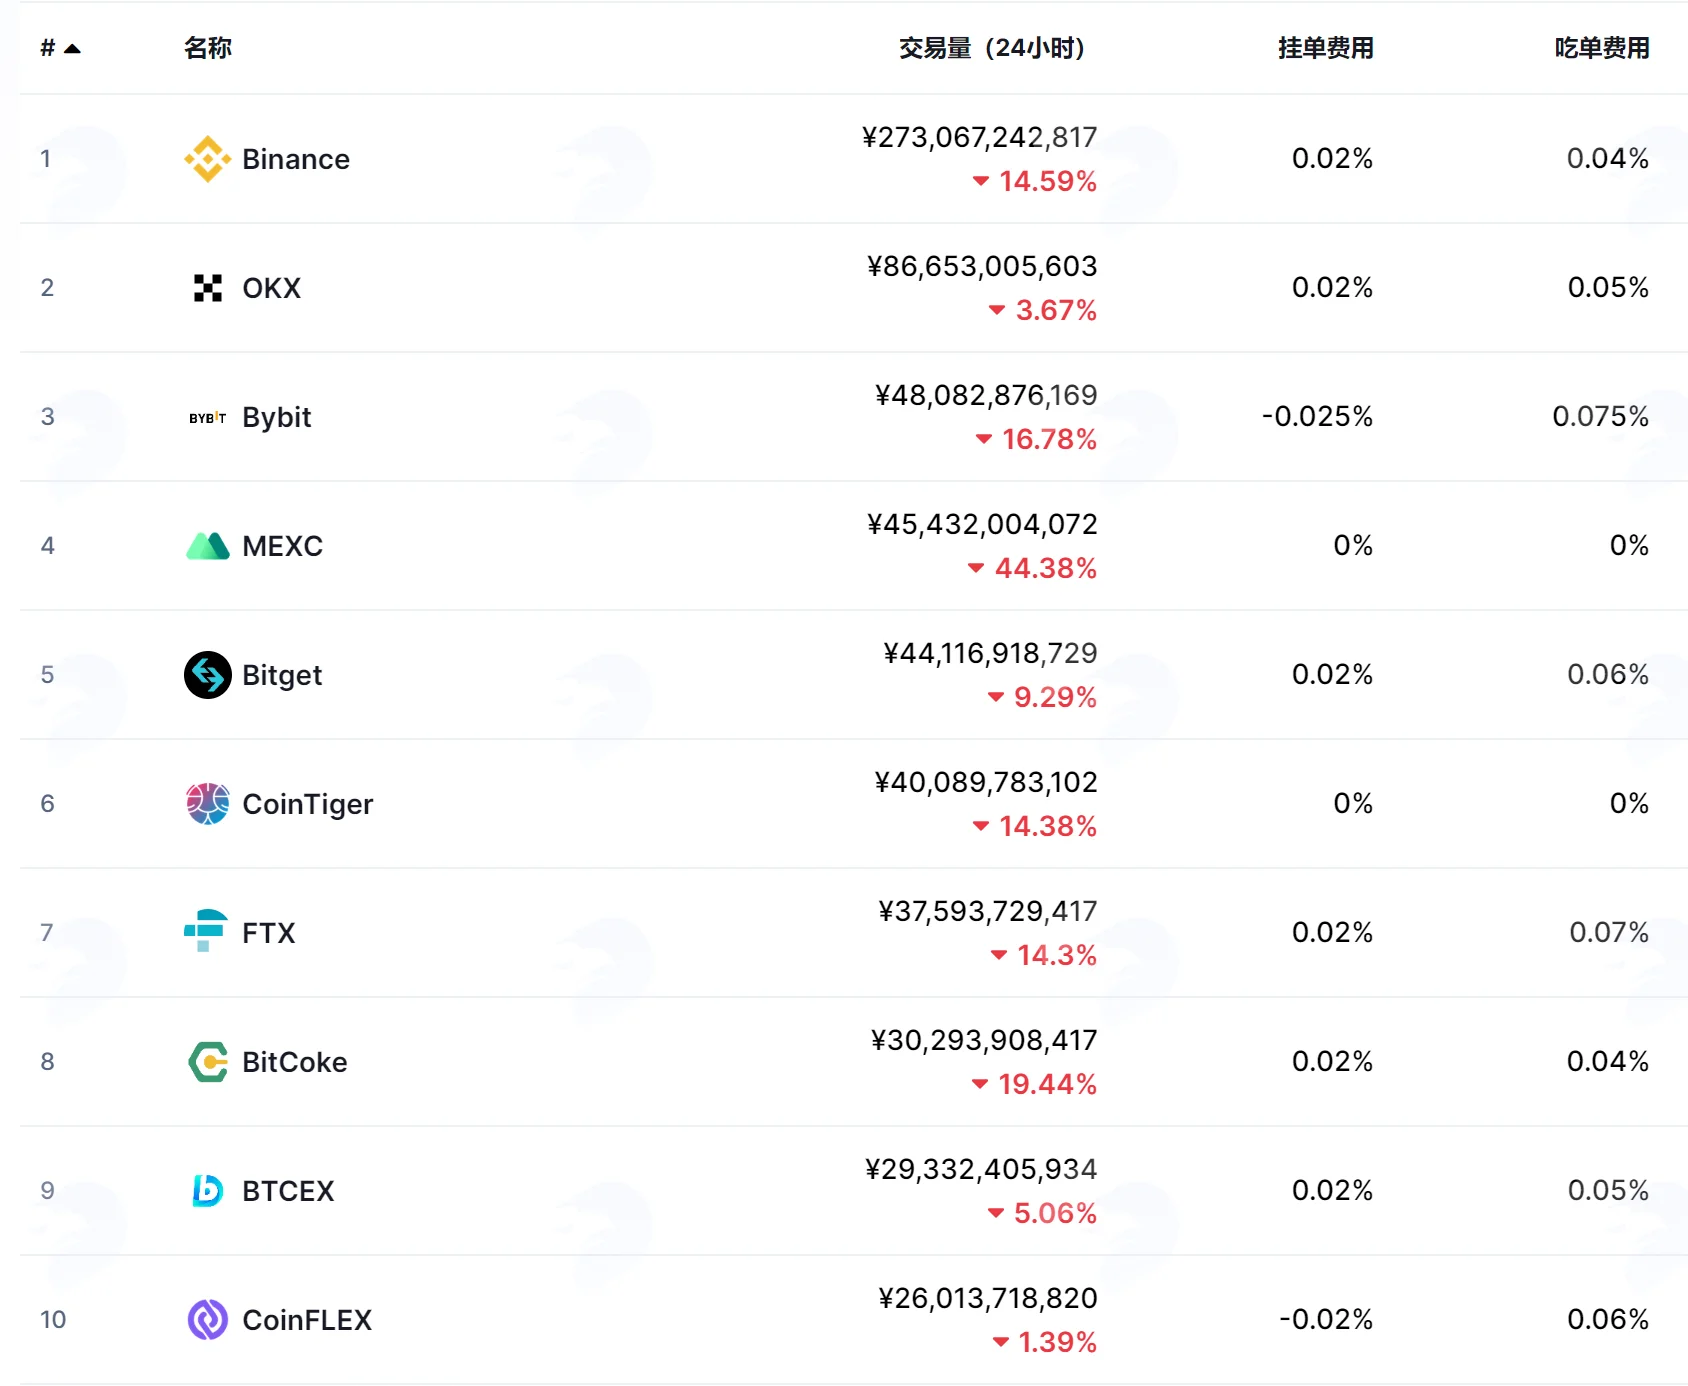Sort by 挂单费用 column header
This screenshot has height=1386, width=1688.
(x=1325, y=48)
